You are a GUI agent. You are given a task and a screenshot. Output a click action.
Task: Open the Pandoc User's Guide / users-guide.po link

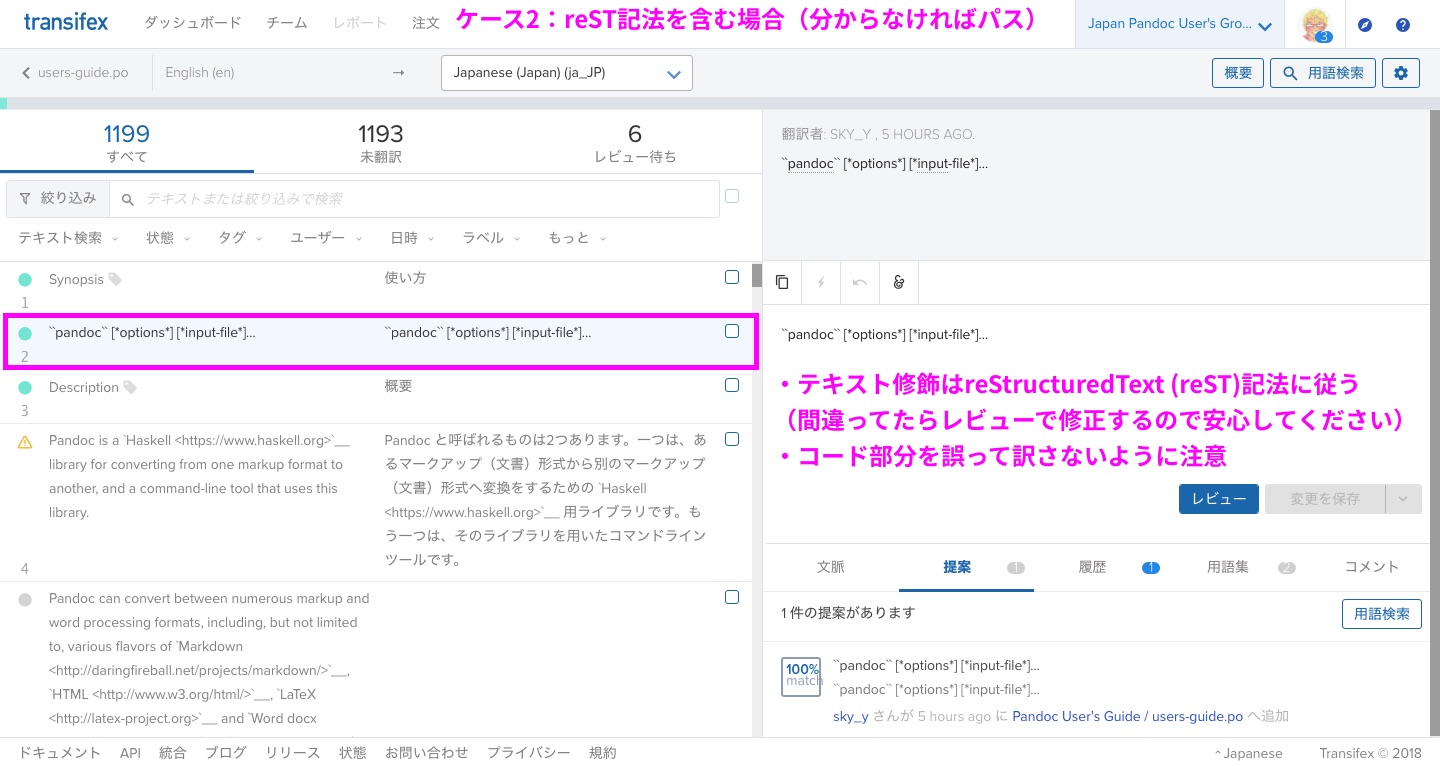[1127, 717]
